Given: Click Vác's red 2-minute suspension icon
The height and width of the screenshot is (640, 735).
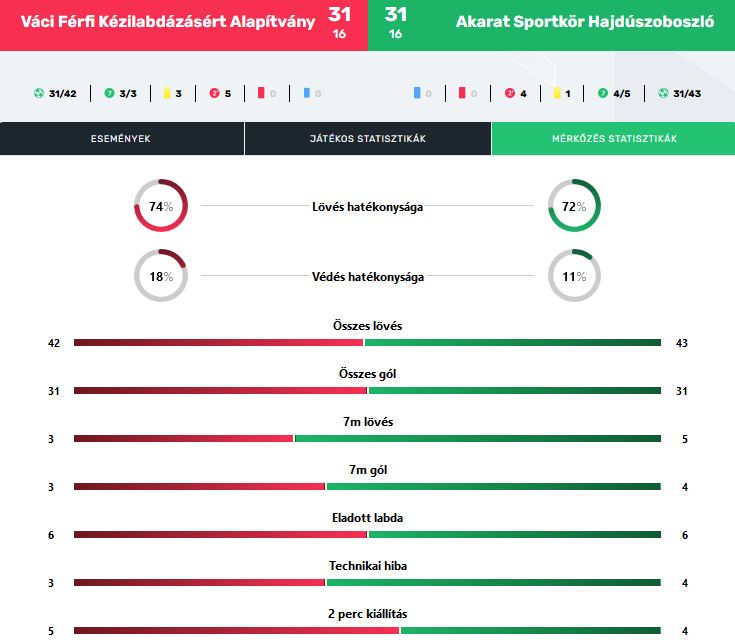Looking at the screenshot, I should coord(214,93).
